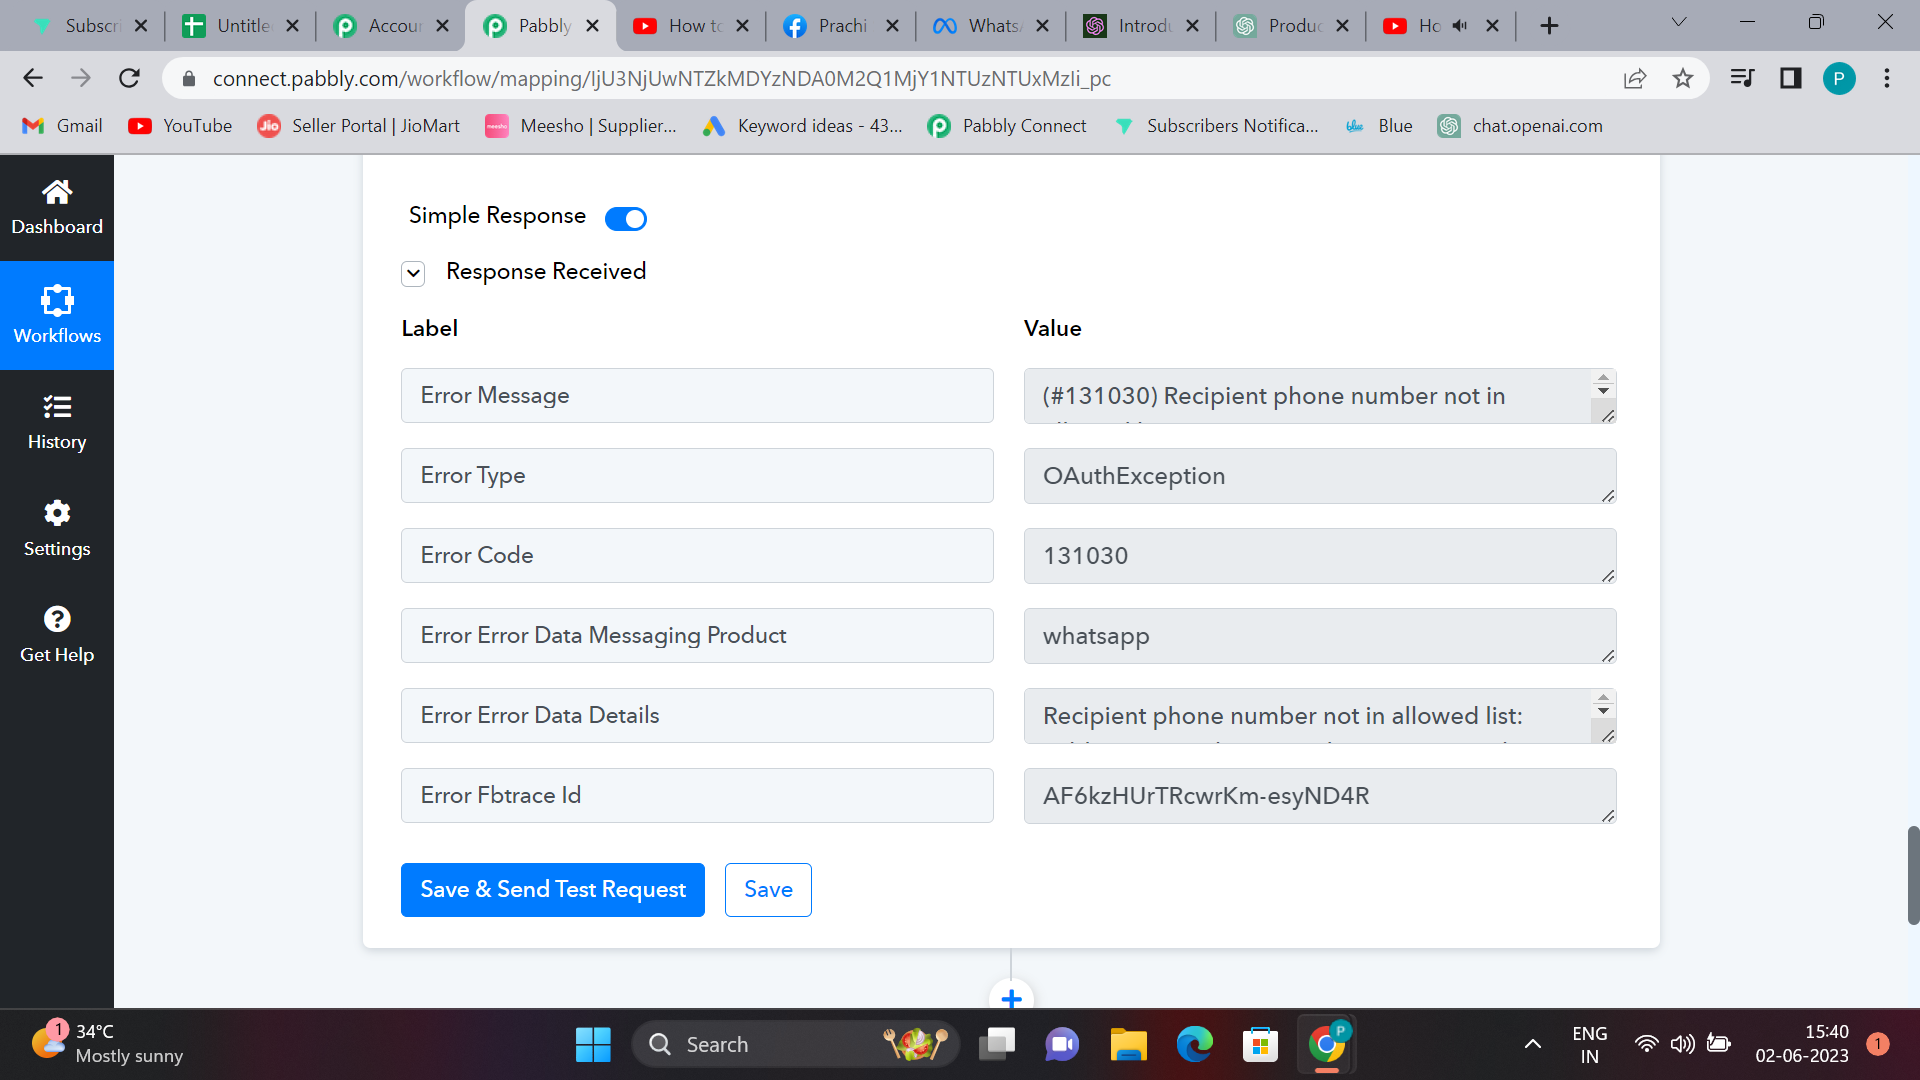Viewport: 1920px width, 1080px height.
Task: Open the clock and date panel
Action: click(1802, 1044)
